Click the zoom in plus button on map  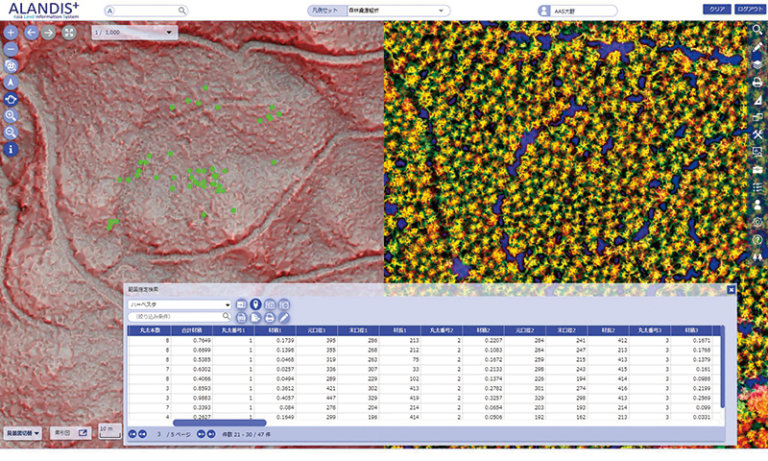(11, 32)
